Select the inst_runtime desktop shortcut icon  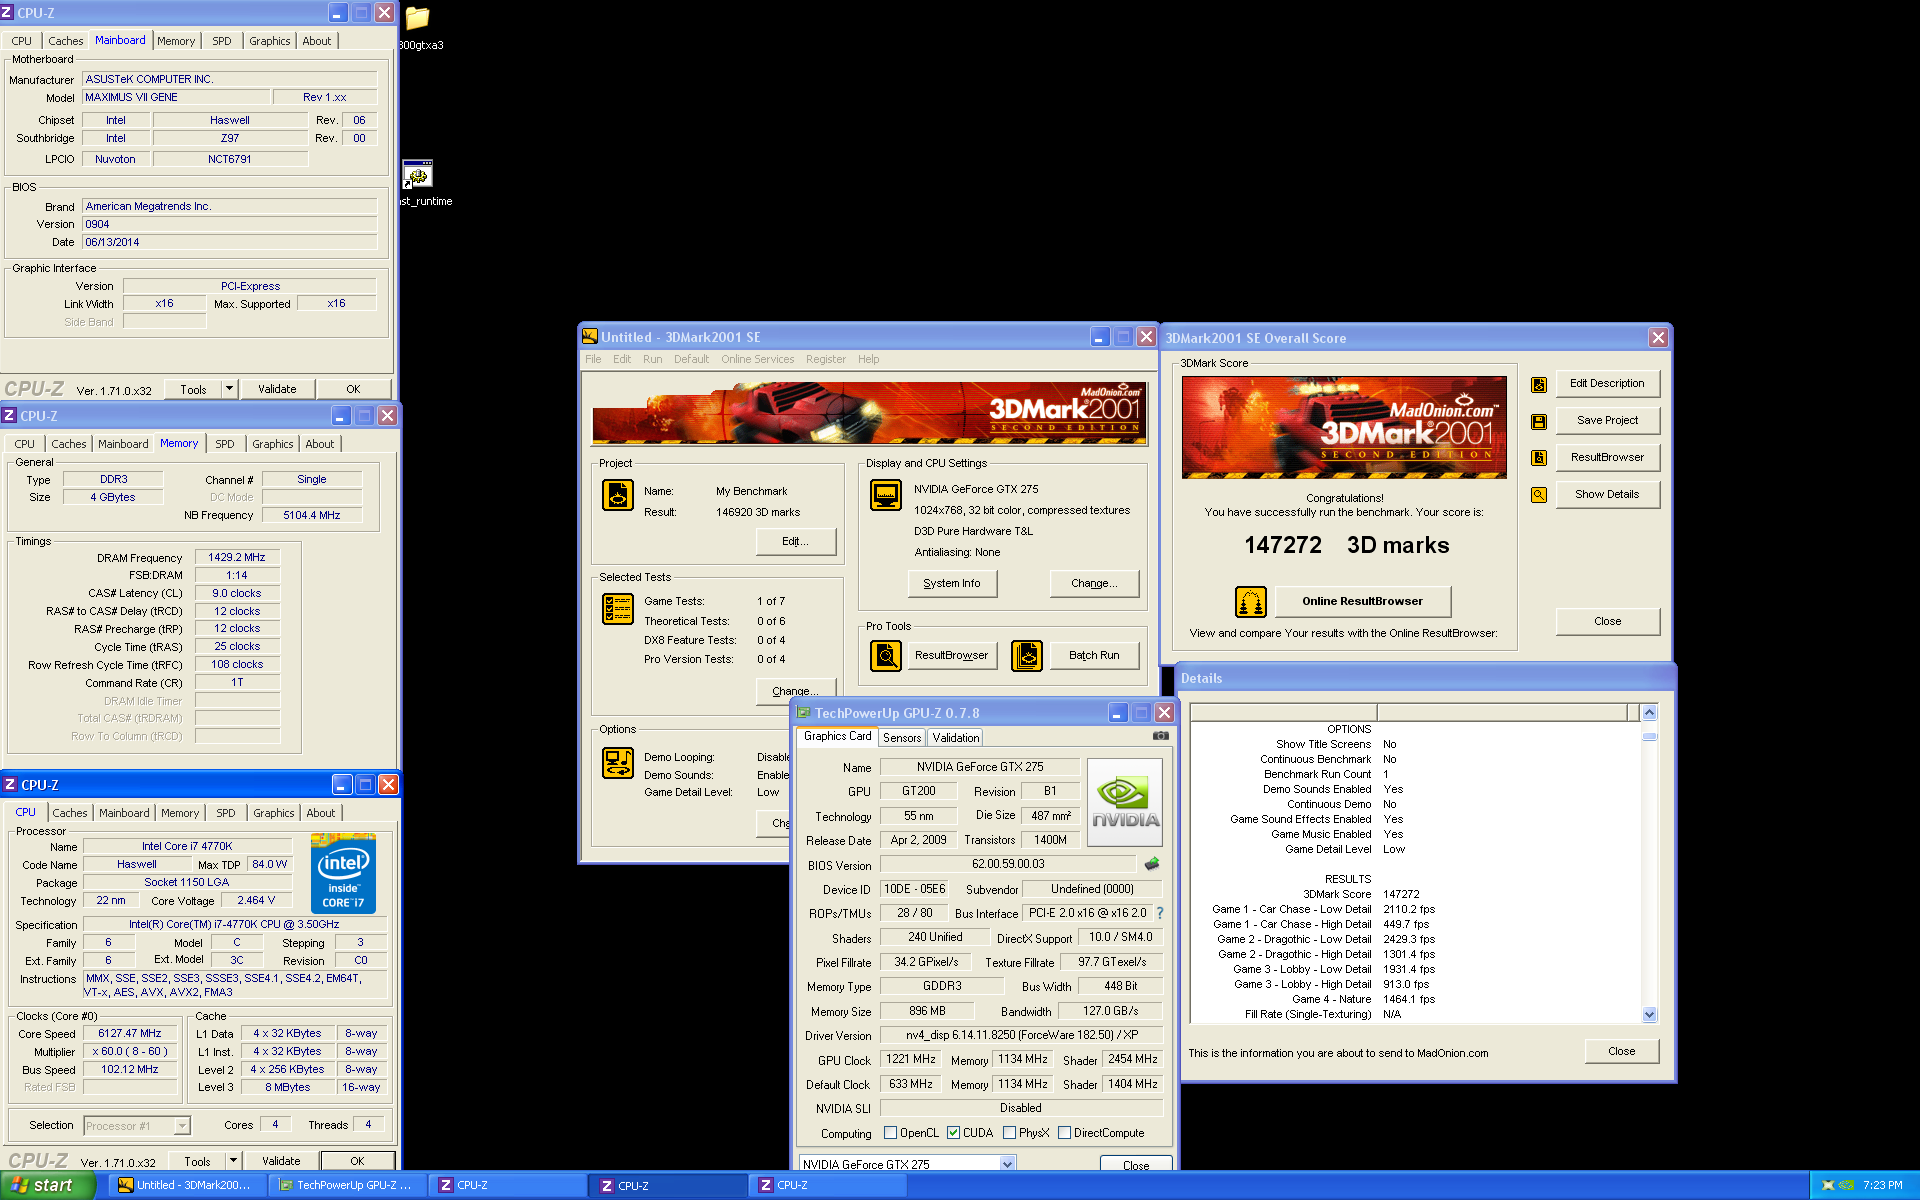(417, 175)
